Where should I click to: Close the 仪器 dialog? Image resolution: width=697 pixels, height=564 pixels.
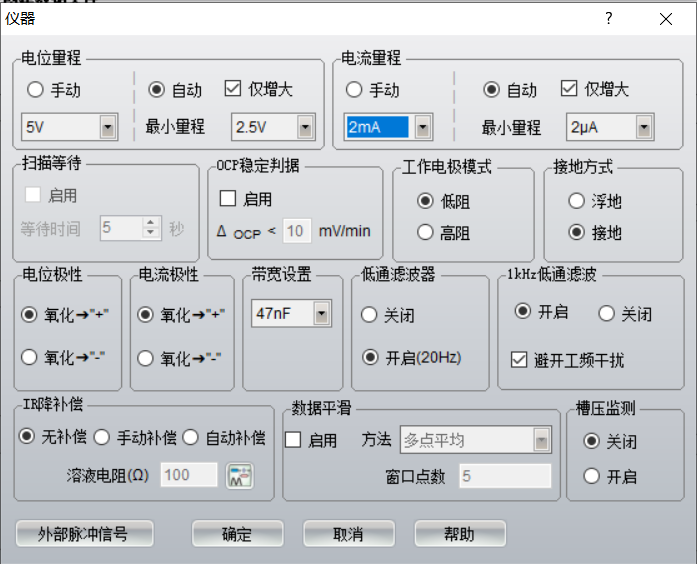(665, 19)
